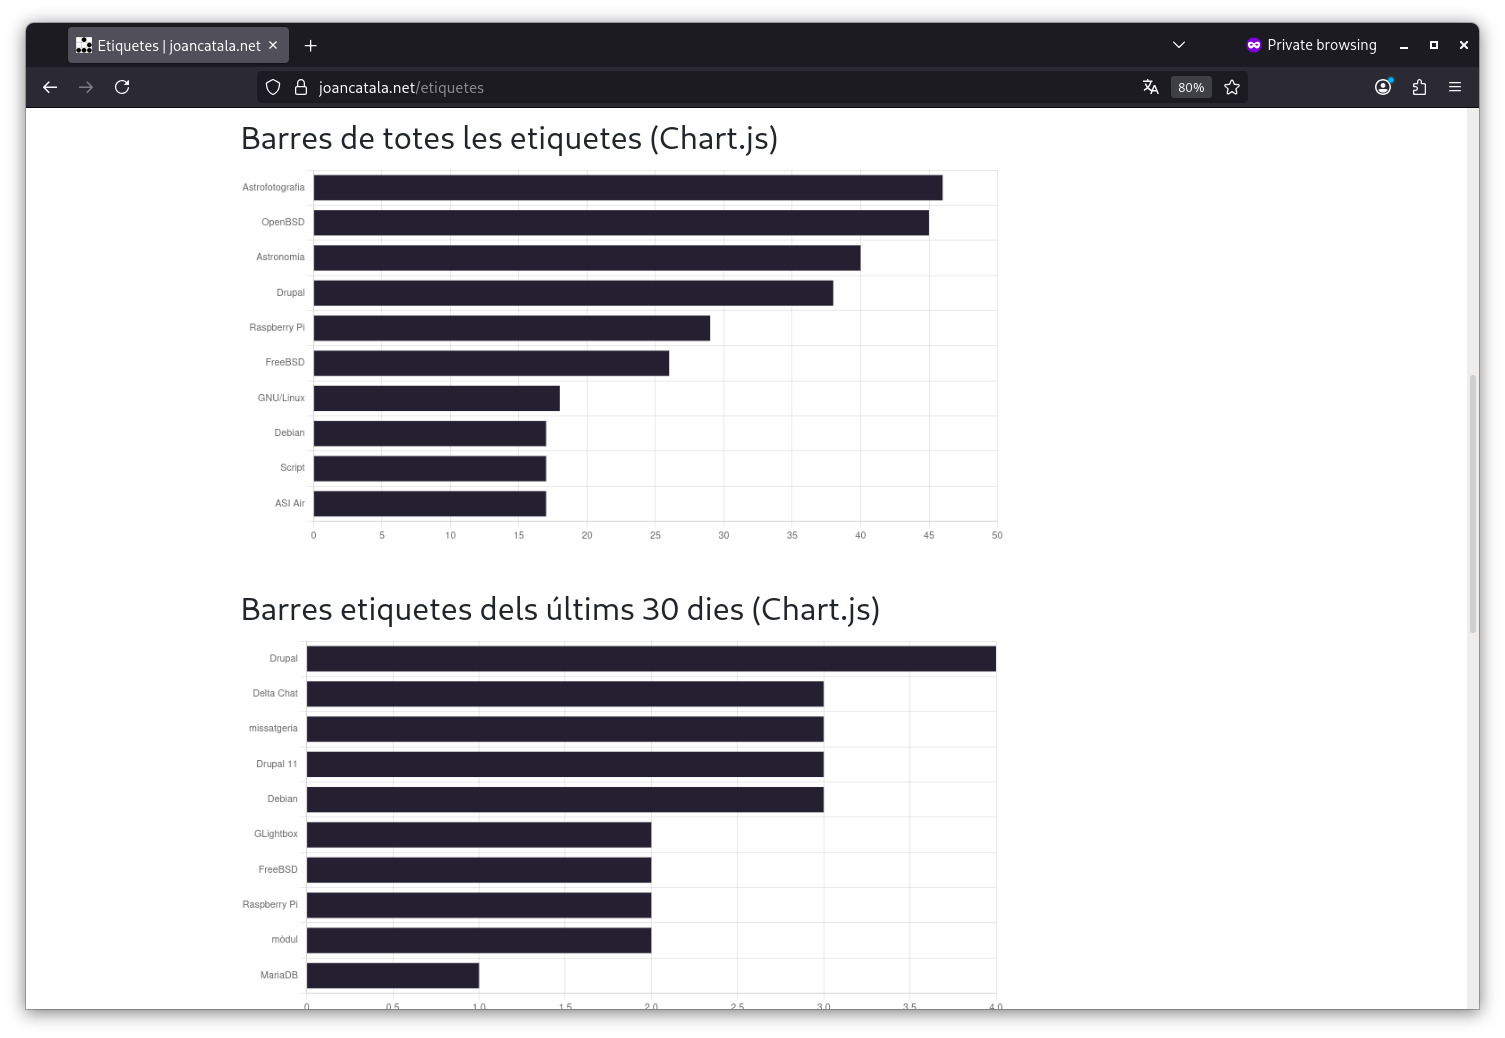The image size is (1505, 1038).
Task: Open the Firefox account icon
Action: pyautogui.click(x=1383, y=87)
